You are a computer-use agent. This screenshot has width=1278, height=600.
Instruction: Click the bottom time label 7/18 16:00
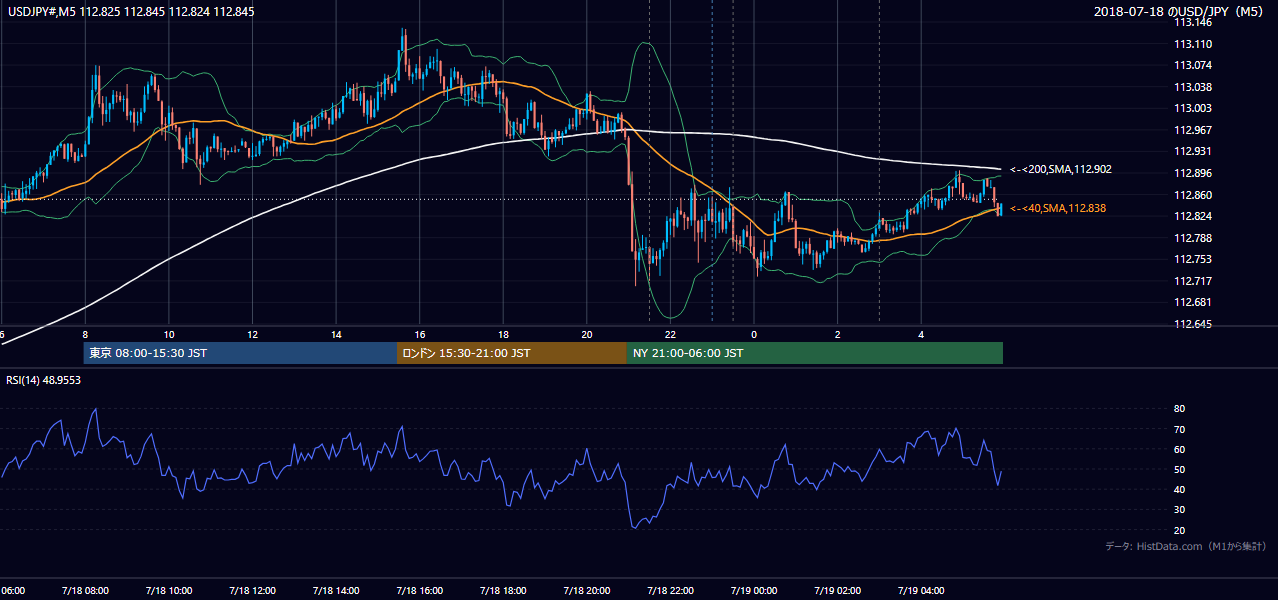click(x=419, y=590)
